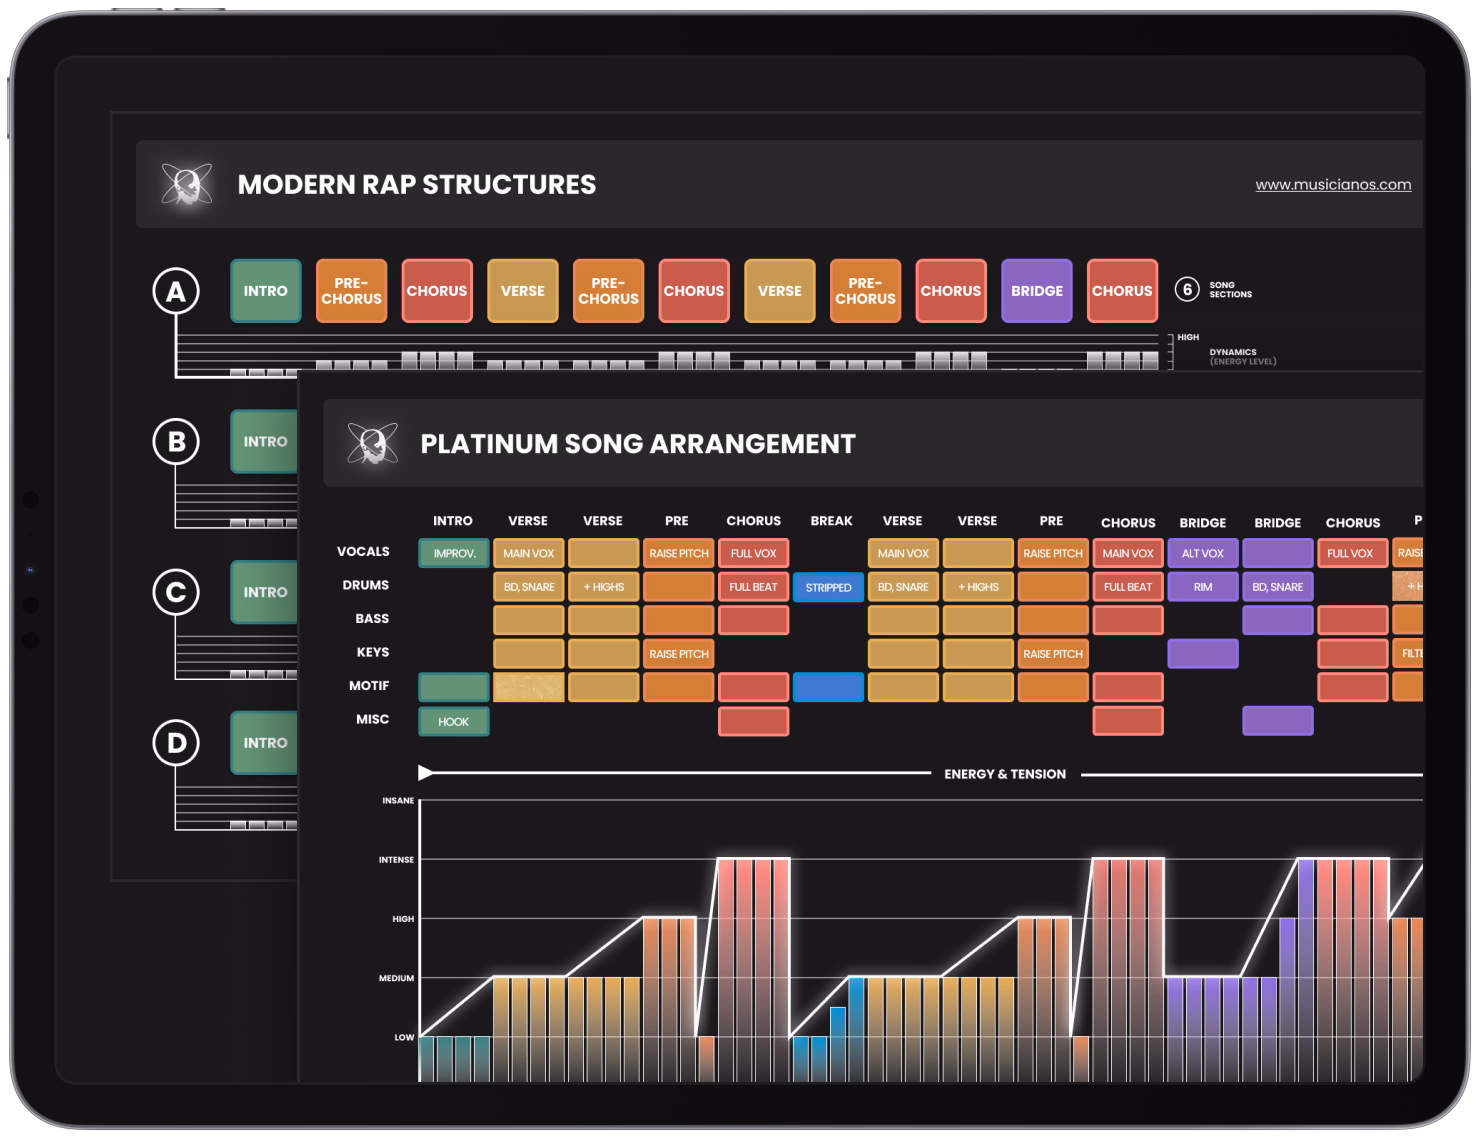Click the first CHORUS column header
Screen dimensions: 1480x1140
point(753,521)
